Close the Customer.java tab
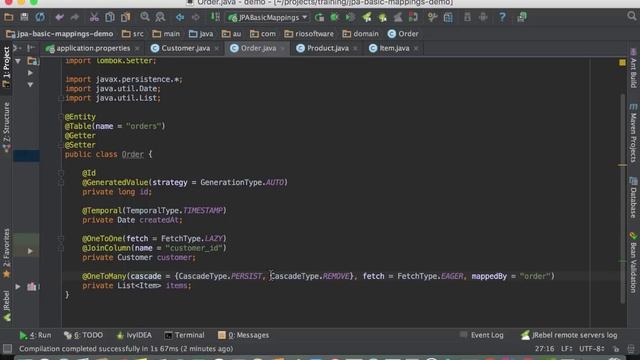The width and height of the screenshot is (640, 360). [x=217, y=49]
